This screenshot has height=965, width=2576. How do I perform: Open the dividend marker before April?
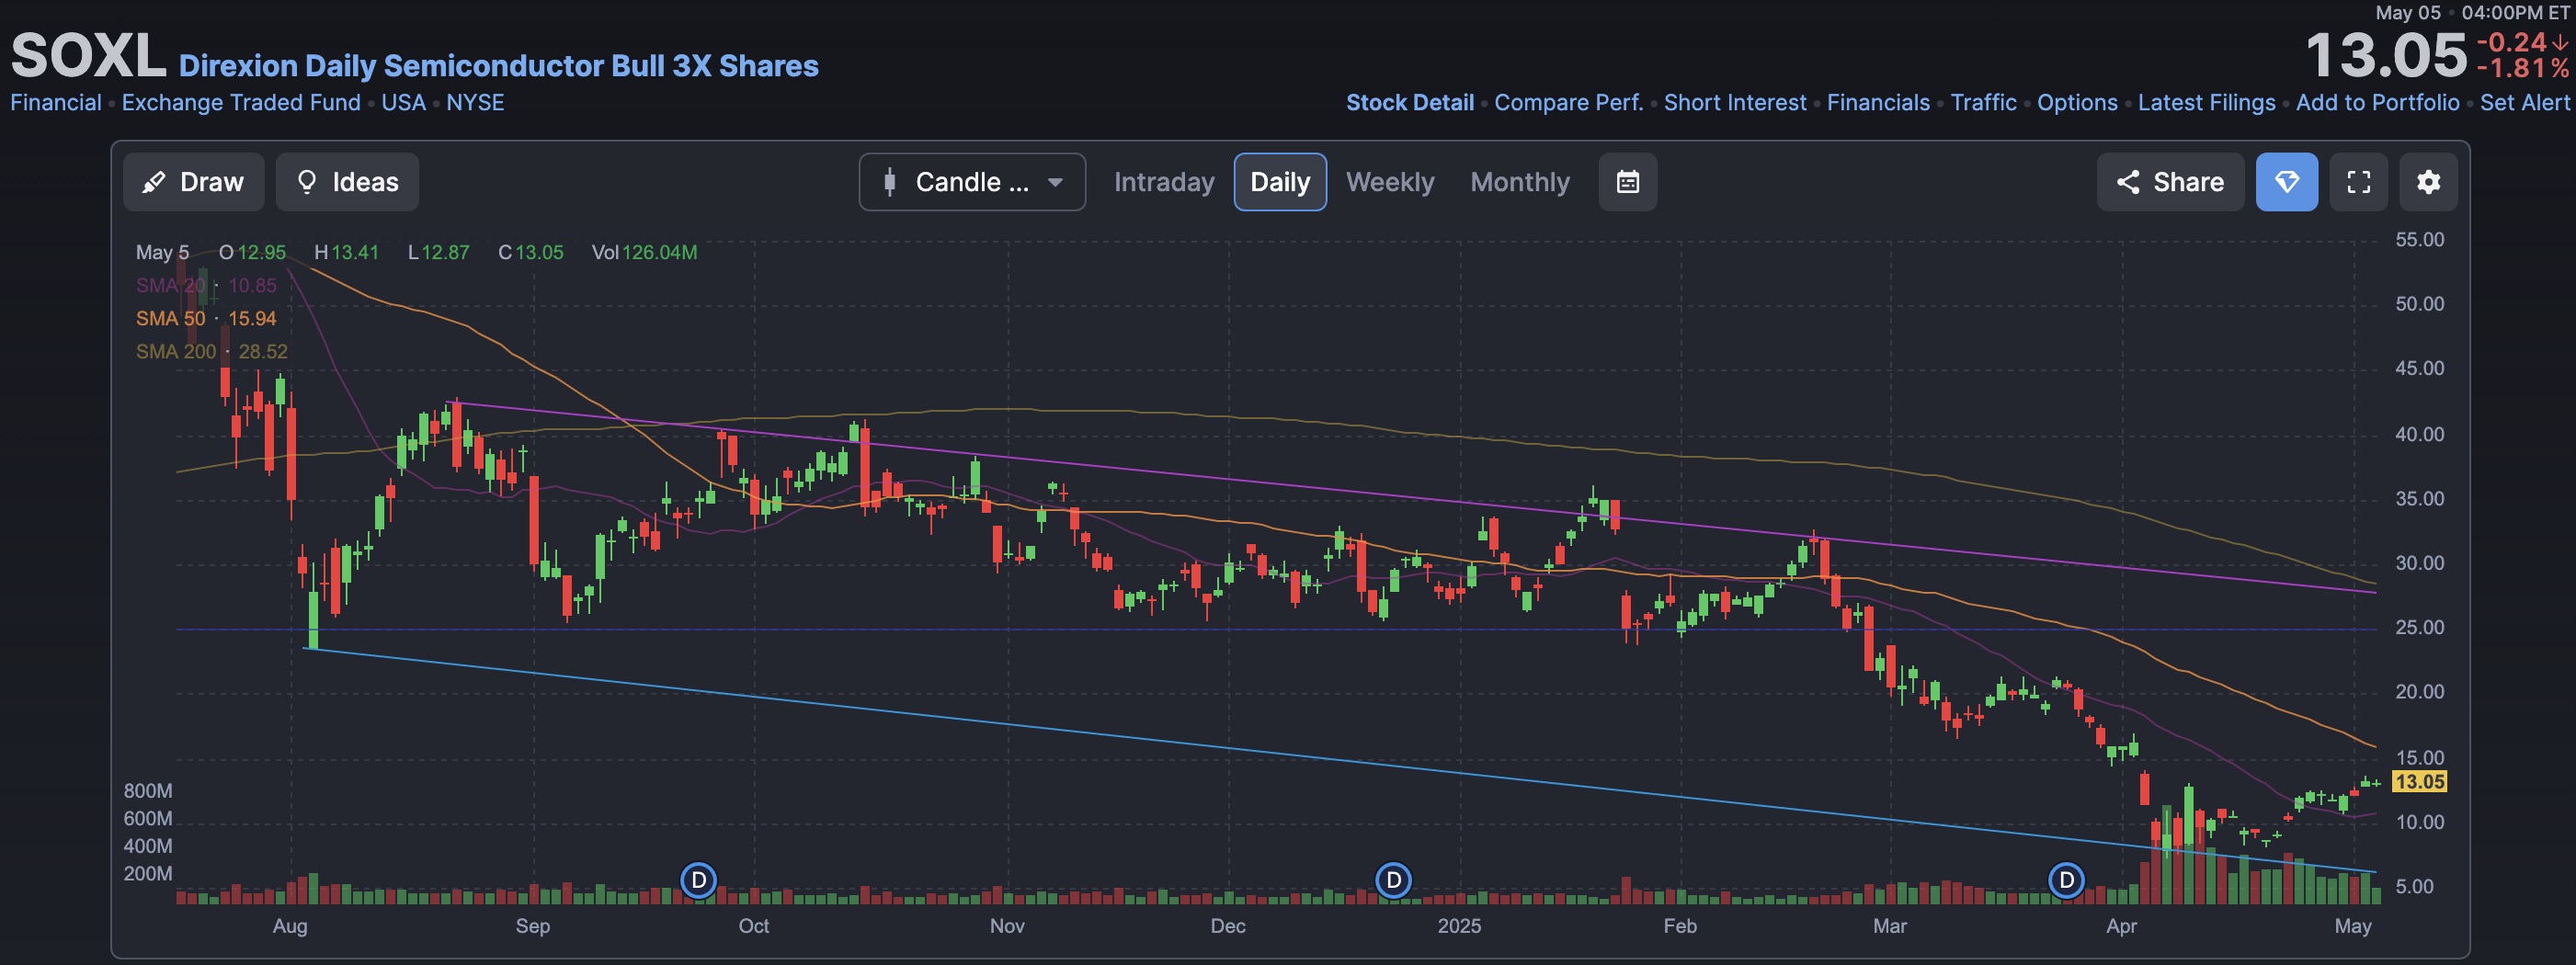2066,881
